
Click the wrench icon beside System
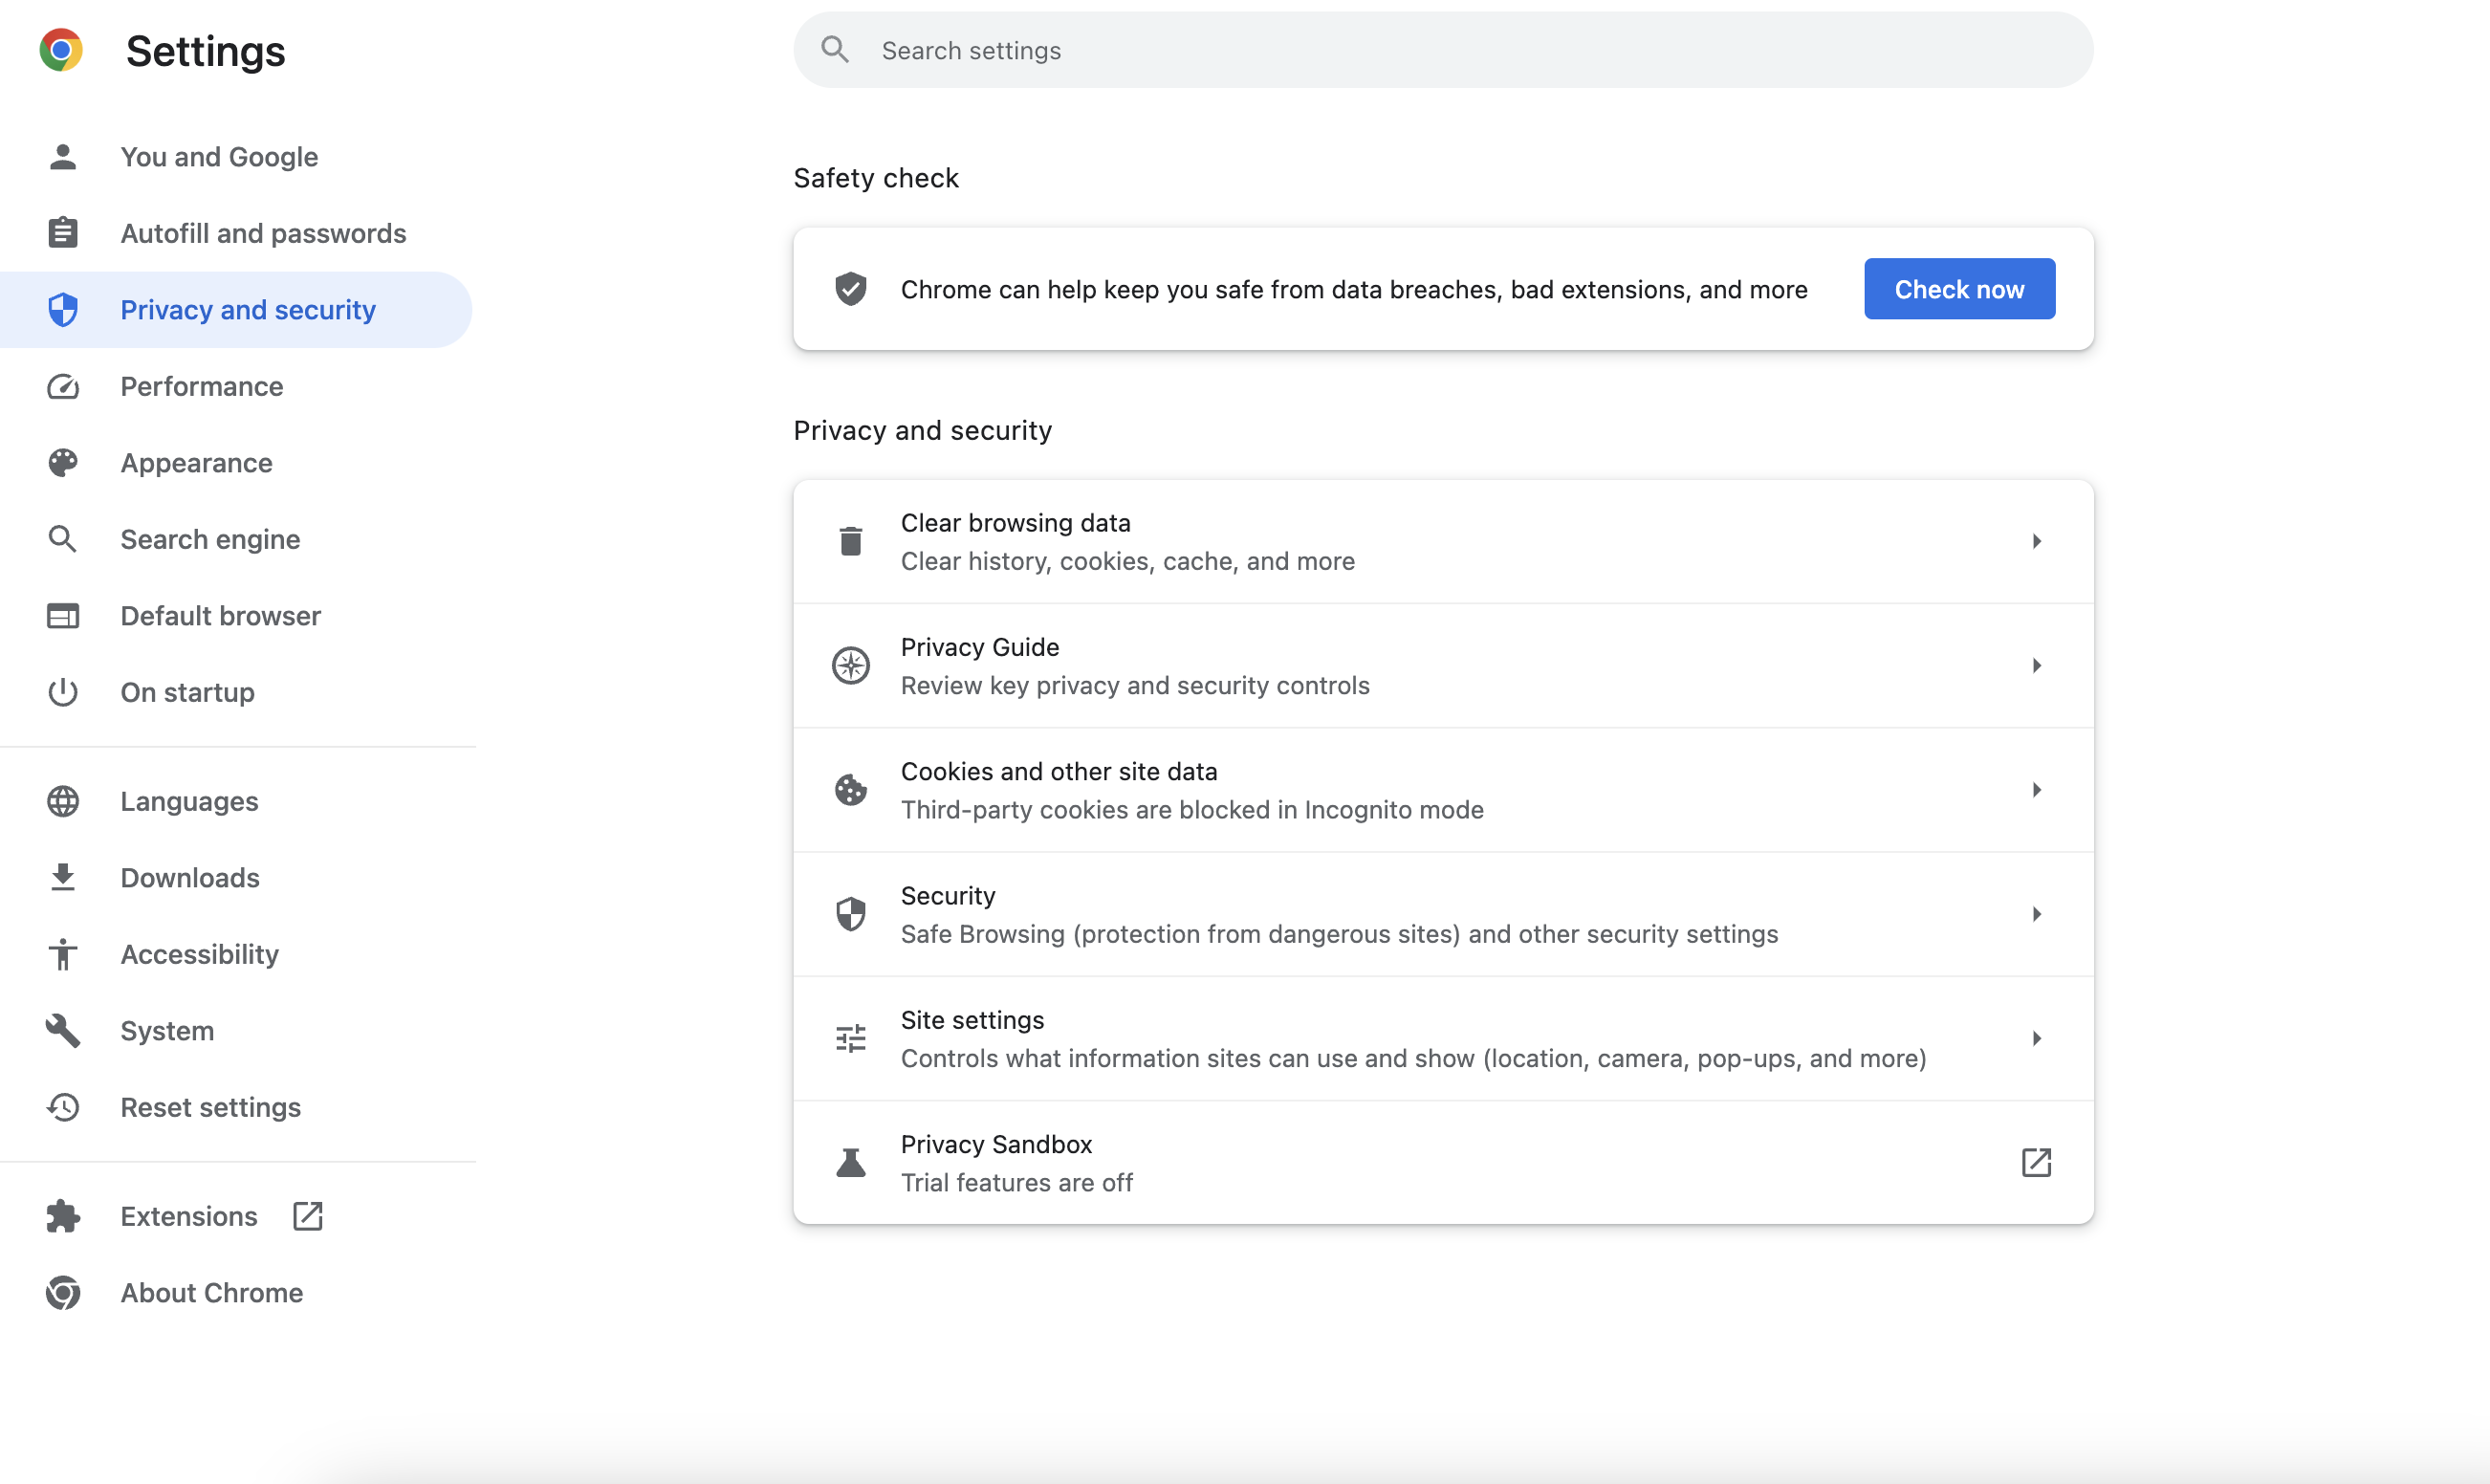(62, 1030)
